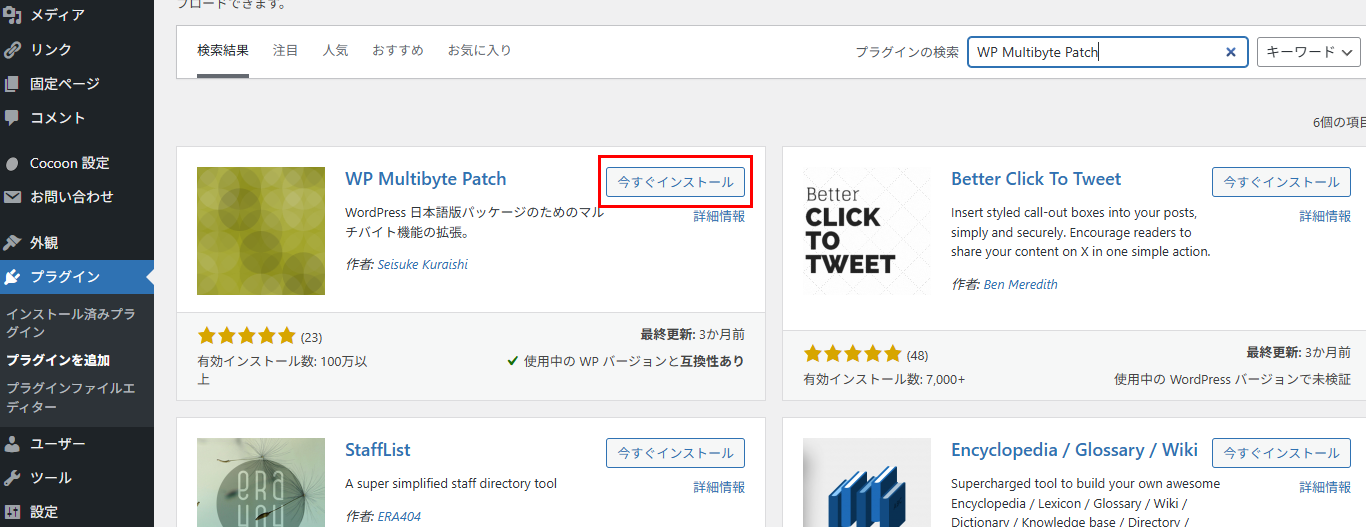The width and height of the screenshot is (1366, 527).
Task: Open メディア in the admin menu
Action: pos(77,15)
